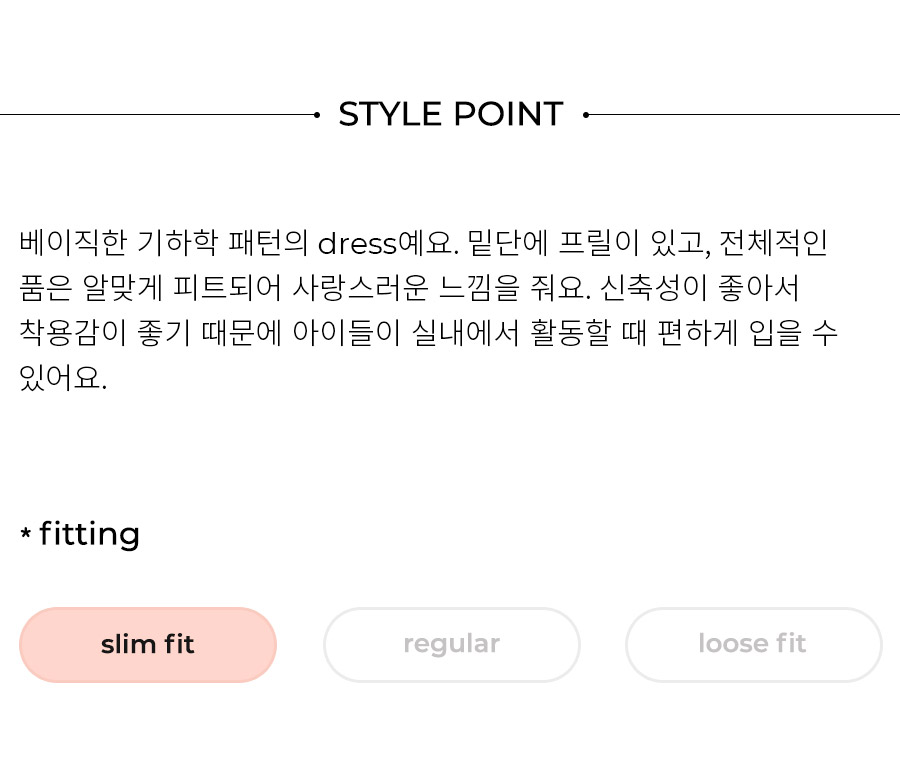Click the dot right of STYLE POINT
This screenshot has width=900, height=768.
[x=585, y=115]
